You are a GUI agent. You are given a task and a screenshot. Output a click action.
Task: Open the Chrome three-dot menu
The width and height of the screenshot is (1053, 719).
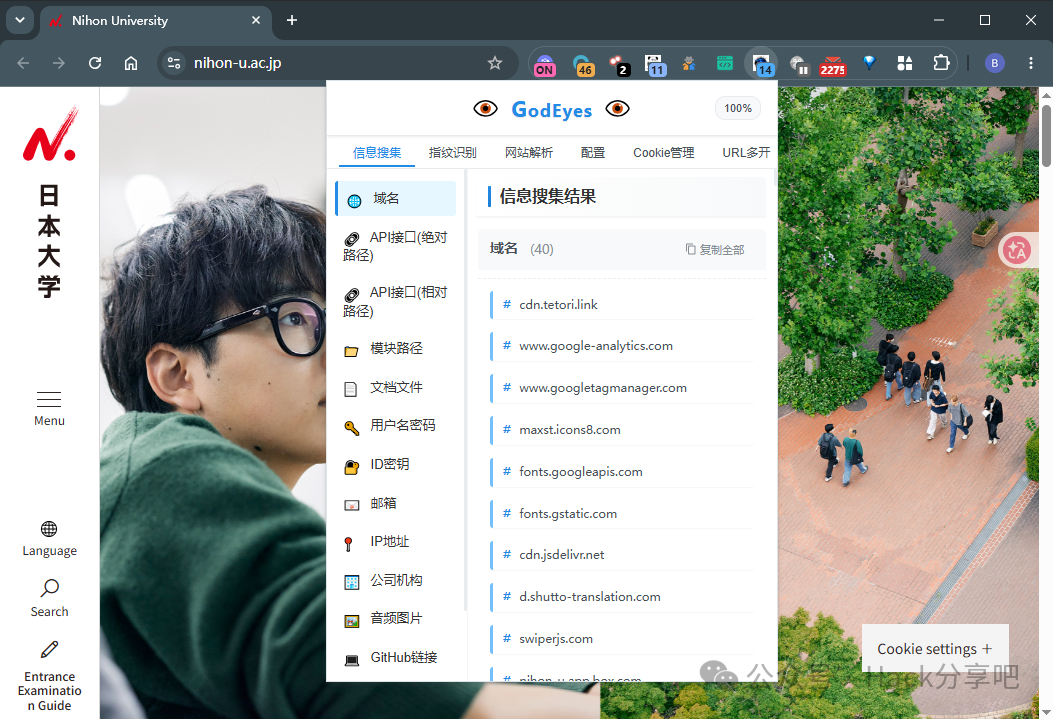(1031, 63)
